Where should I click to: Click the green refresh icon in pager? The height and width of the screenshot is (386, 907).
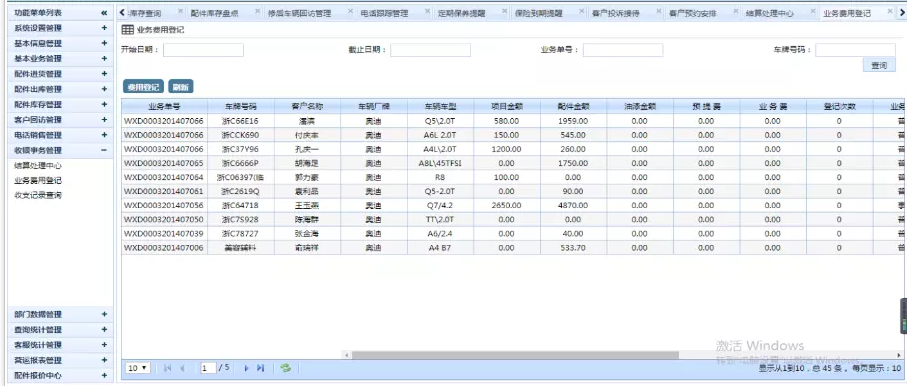(285, 368)
